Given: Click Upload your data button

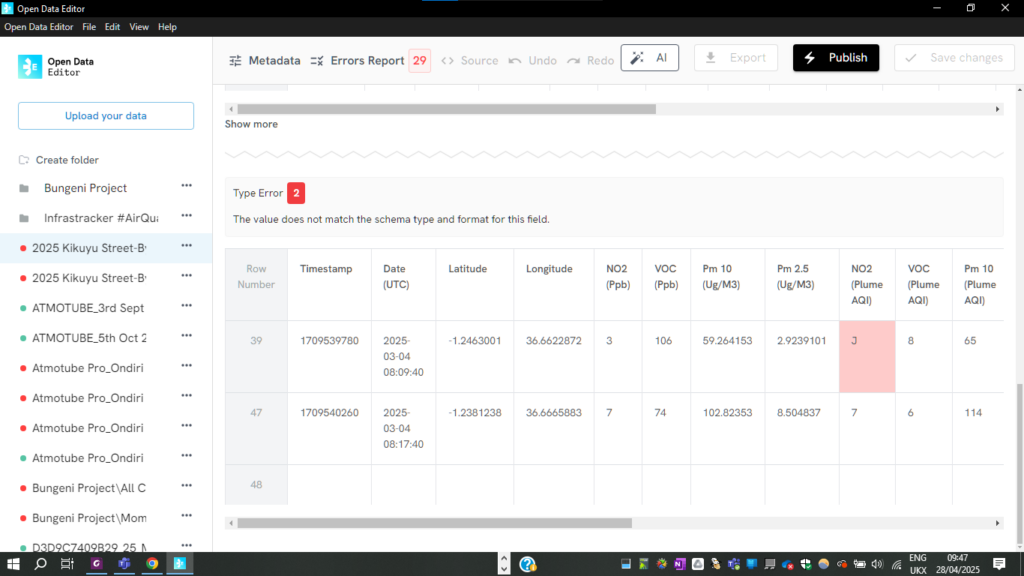Looking at the screenshot, I should click(106, 116).
